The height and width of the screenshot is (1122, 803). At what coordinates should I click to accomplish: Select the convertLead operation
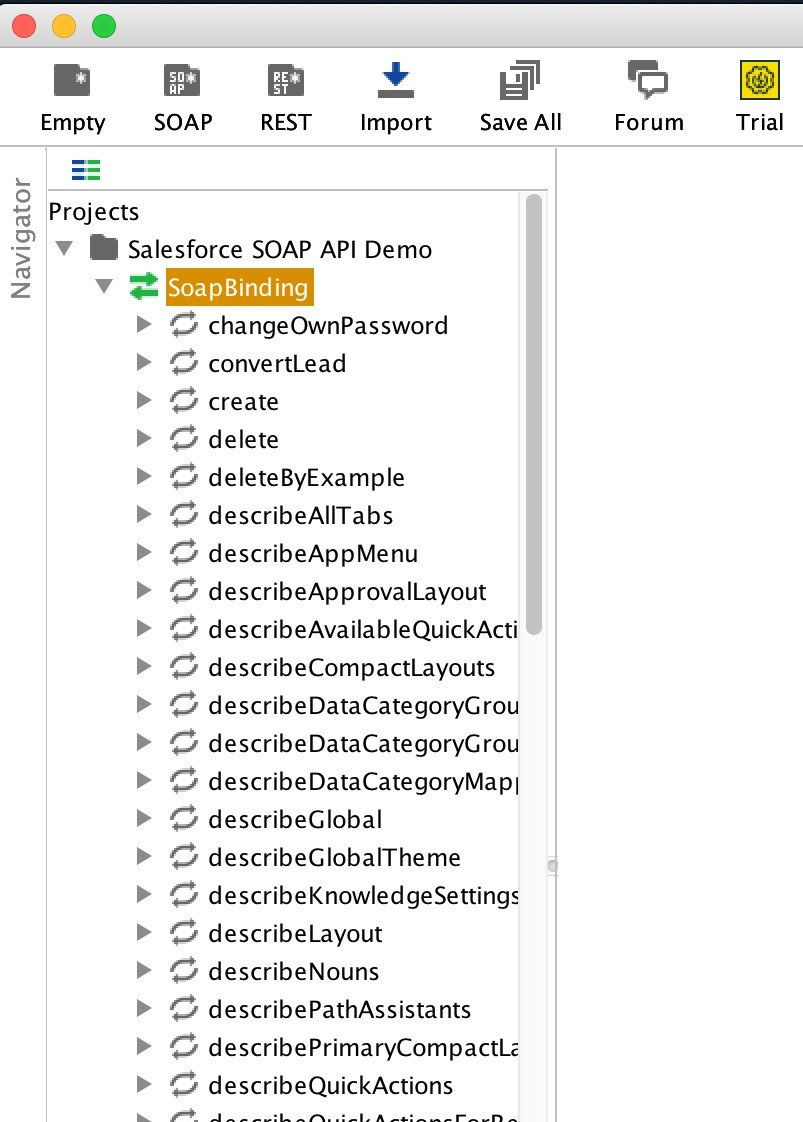coord(277,364)
